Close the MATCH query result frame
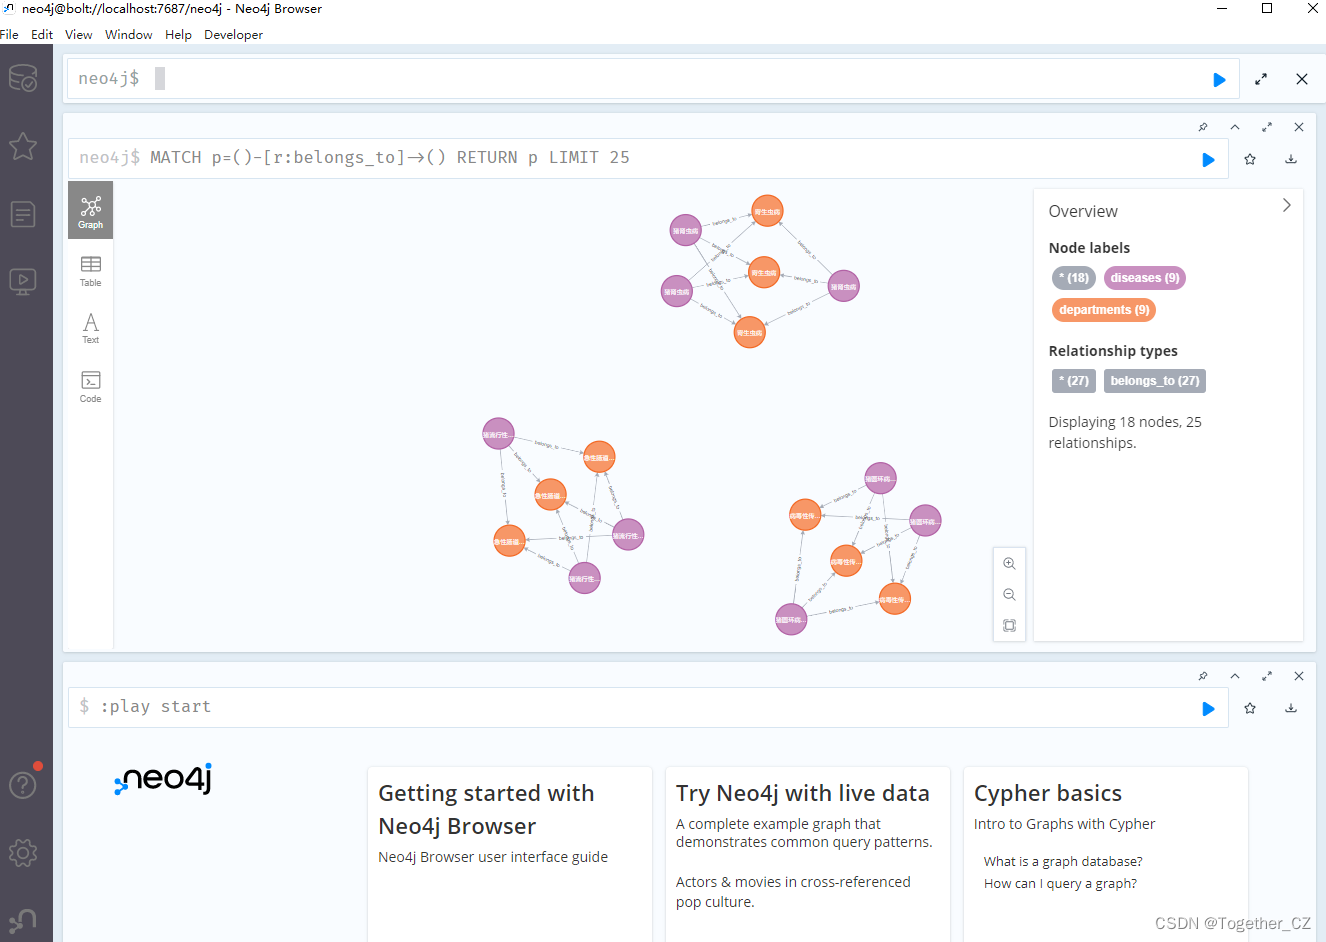The image size is (1326, 942). (x=1299, y=127)
